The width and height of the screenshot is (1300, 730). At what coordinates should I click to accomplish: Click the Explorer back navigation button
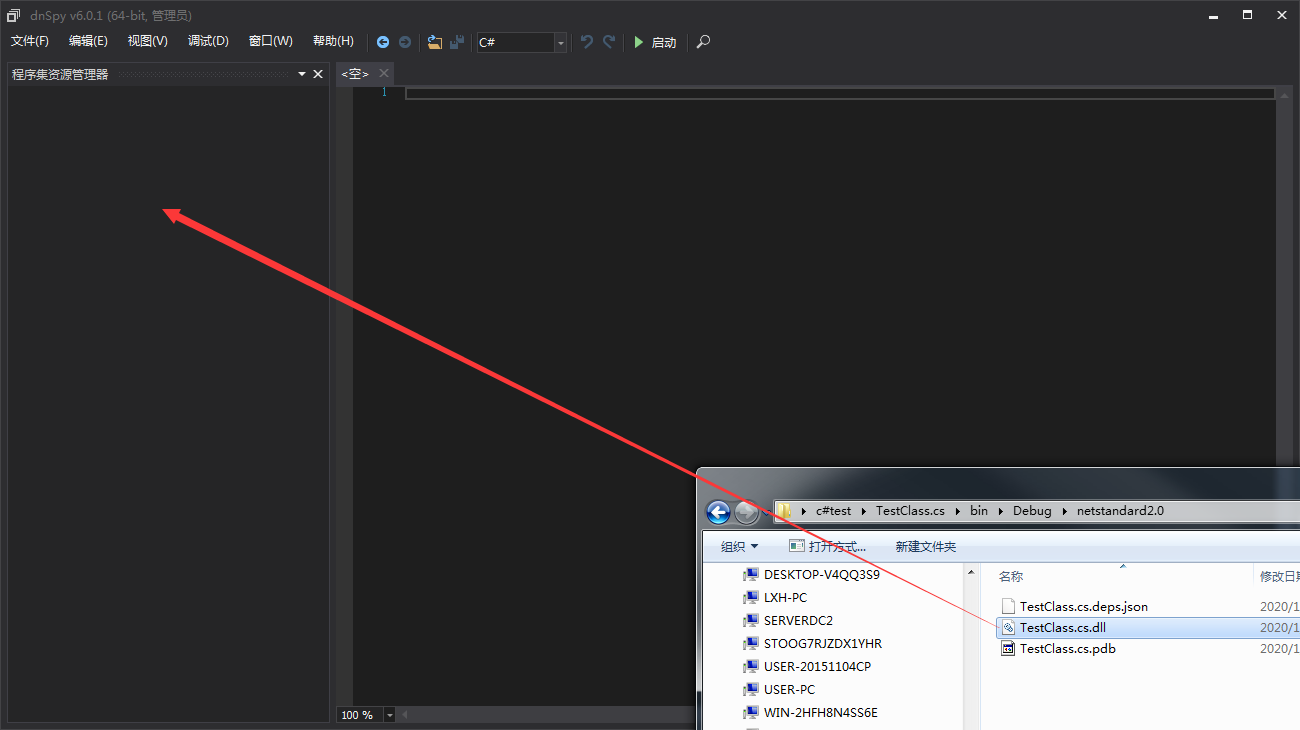coord(718,512)
